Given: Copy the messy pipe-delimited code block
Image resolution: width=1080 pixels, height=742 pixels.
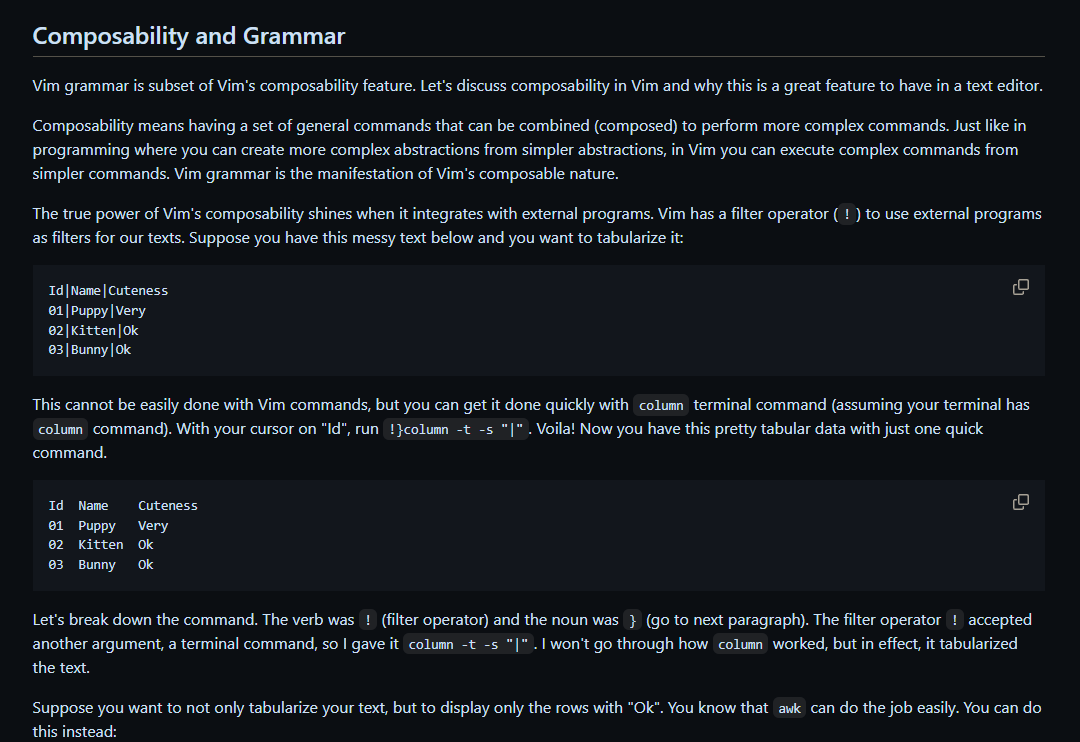Looking at the screenshot, I should click(1020, 287).
